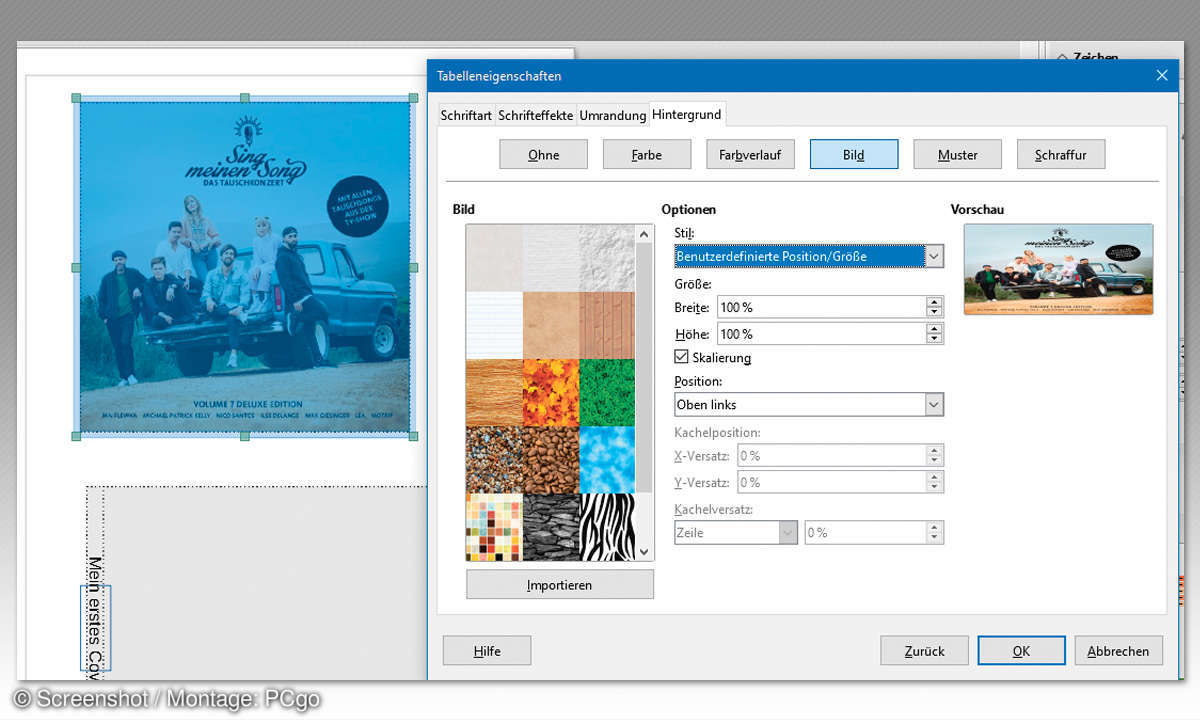Toggle the Skalierung checkbox

682,357
